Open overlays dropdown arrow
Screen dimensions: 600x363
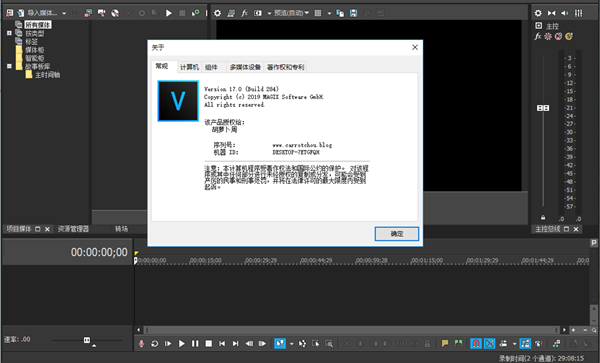coord(329,13)
